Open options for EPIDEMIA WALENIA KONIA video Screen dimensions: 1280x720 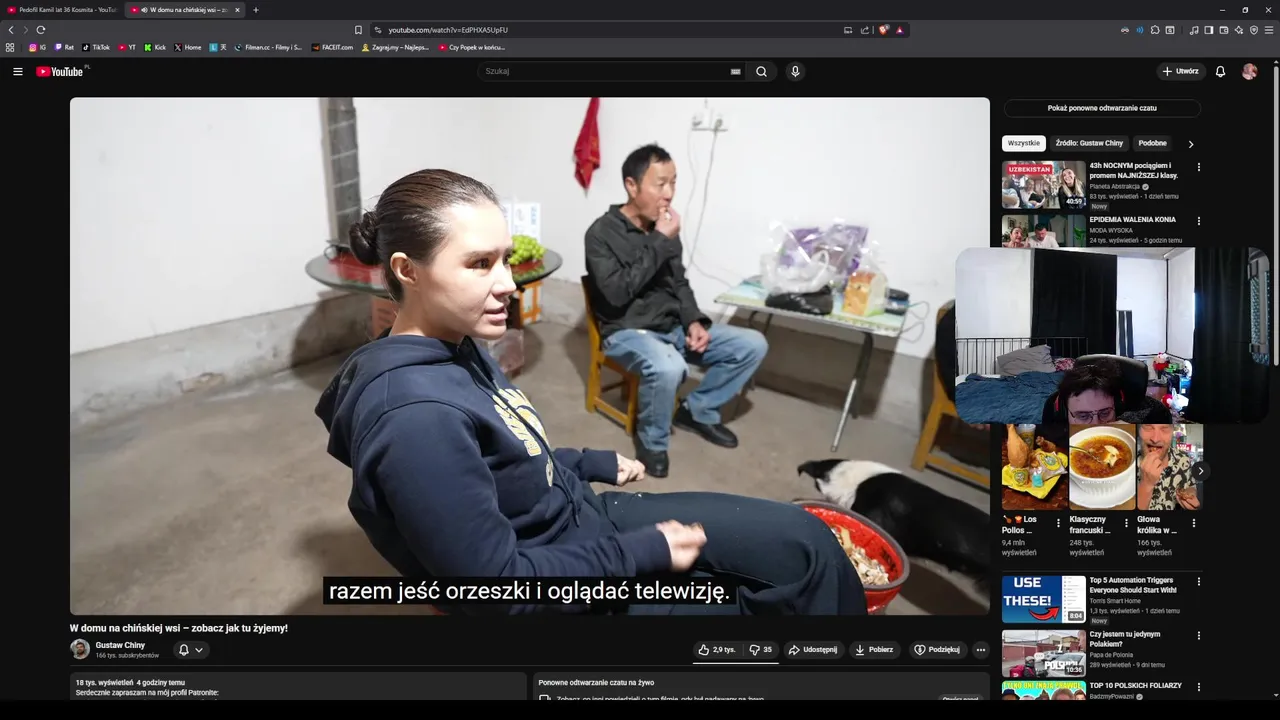tap(1198, 221)
